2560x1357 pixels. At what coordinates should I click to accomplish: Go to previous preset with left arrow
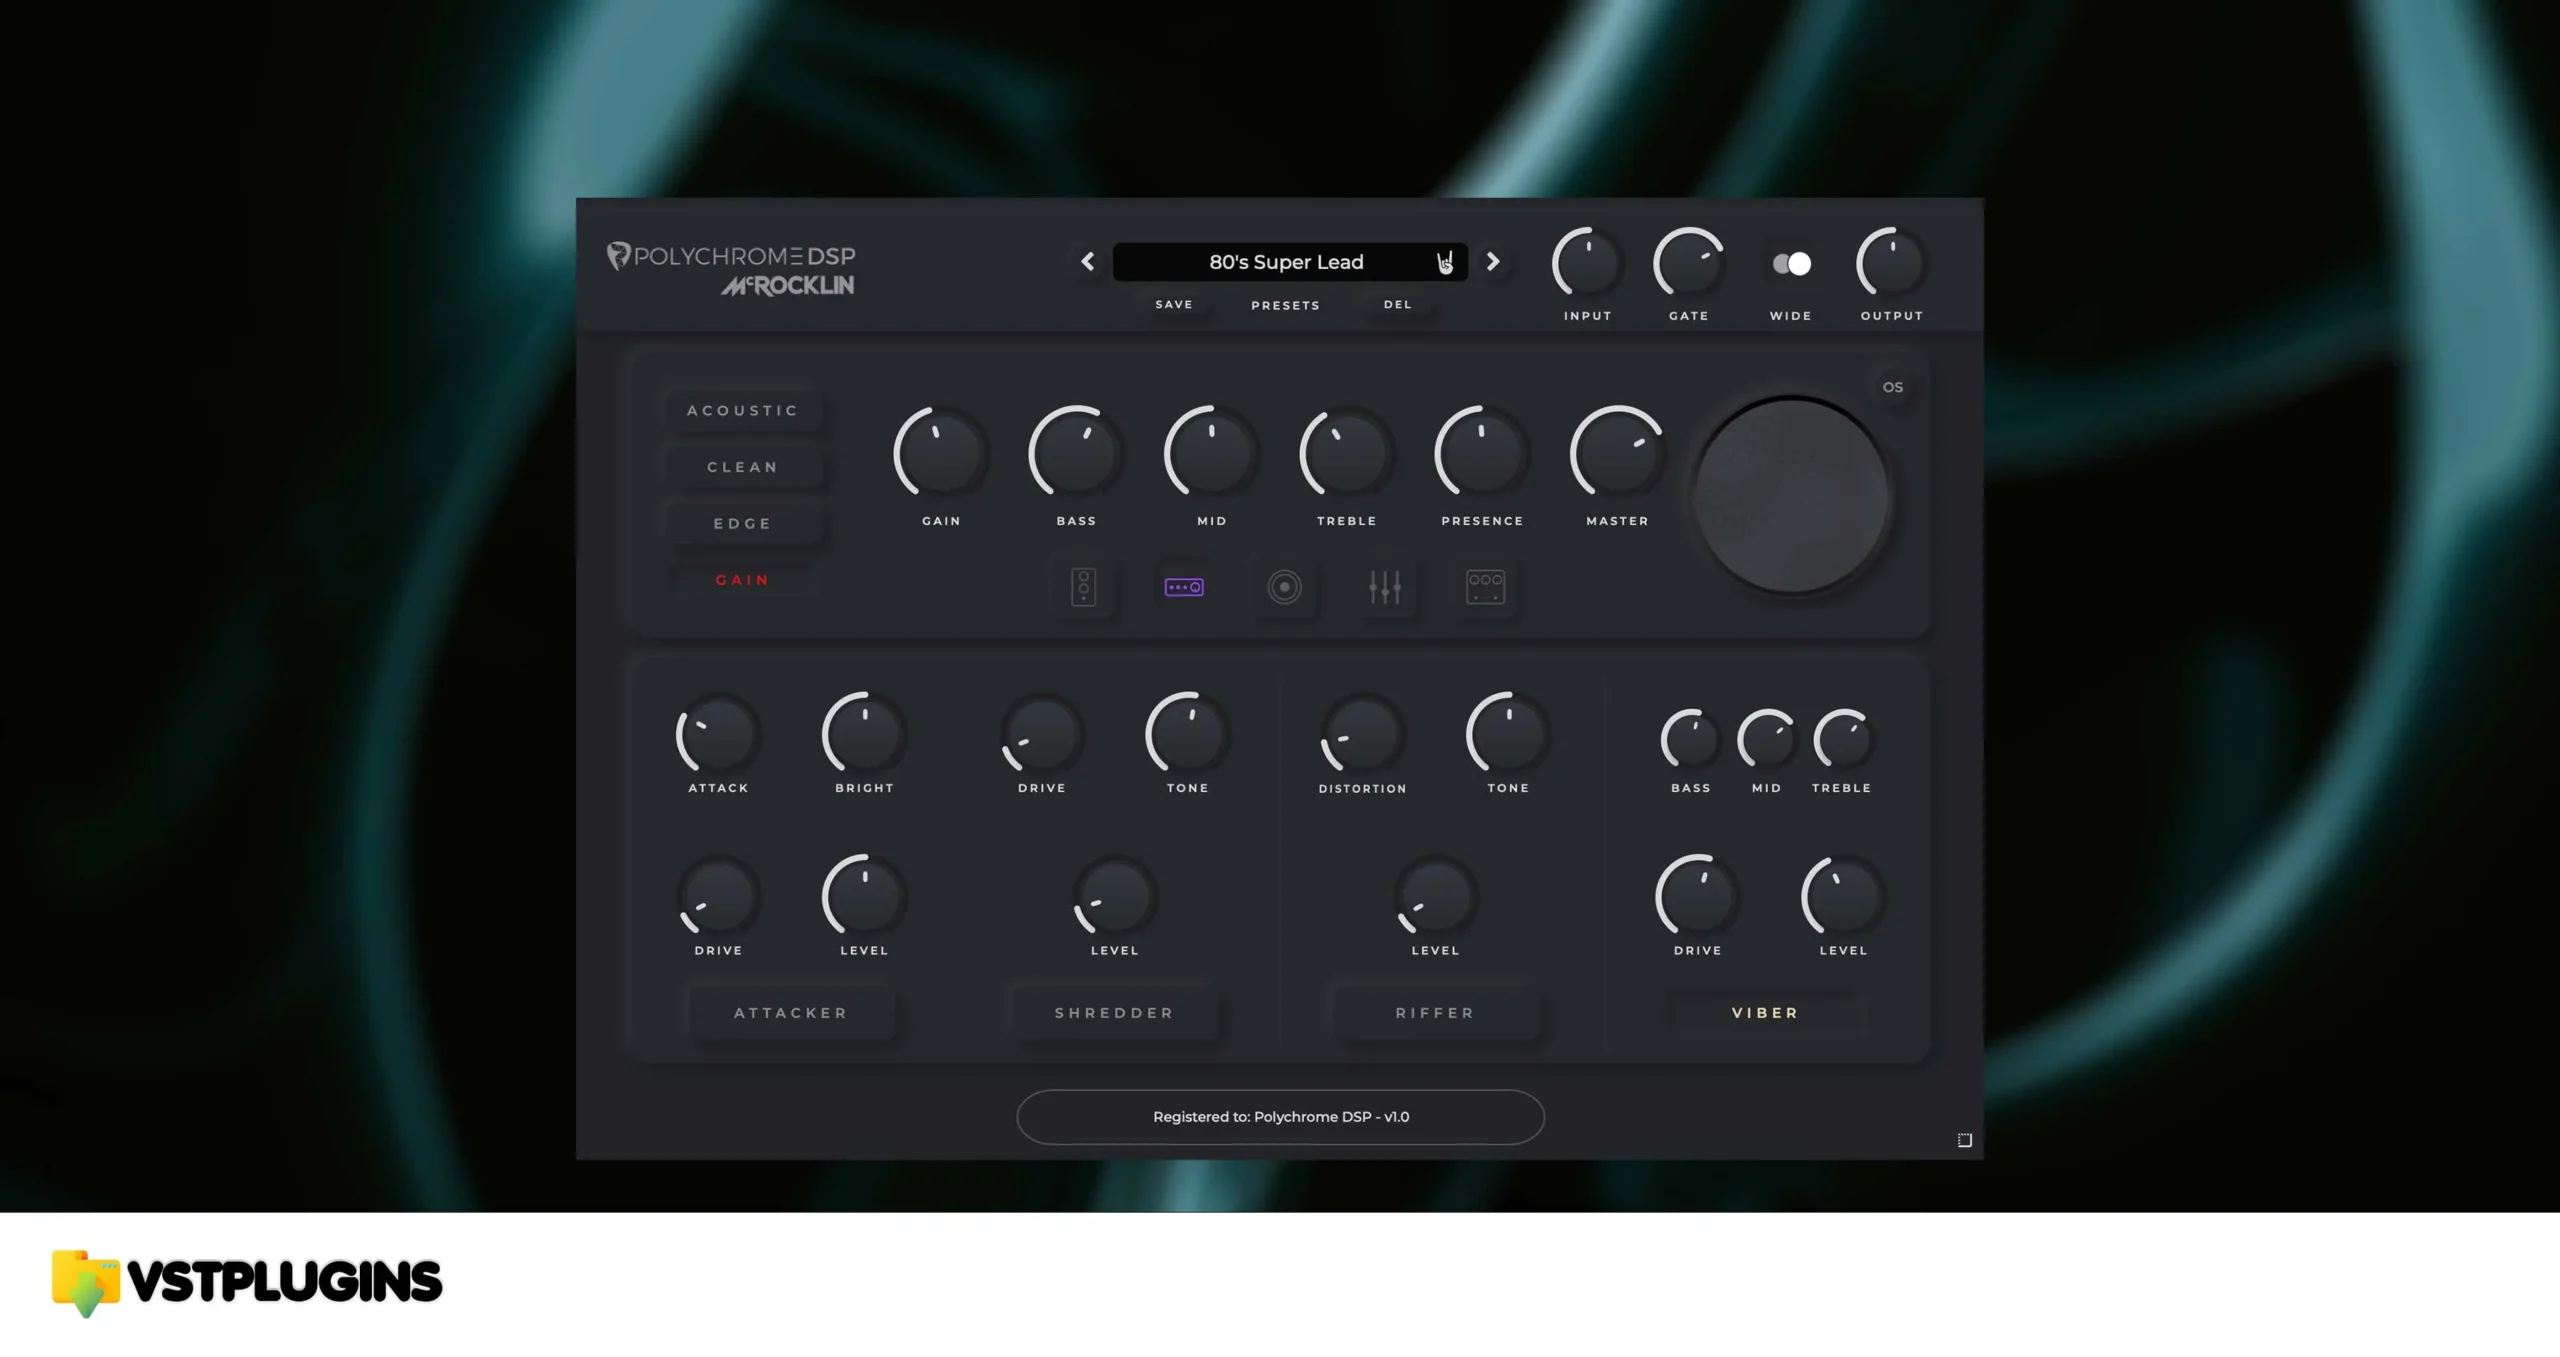[1088, 262]
